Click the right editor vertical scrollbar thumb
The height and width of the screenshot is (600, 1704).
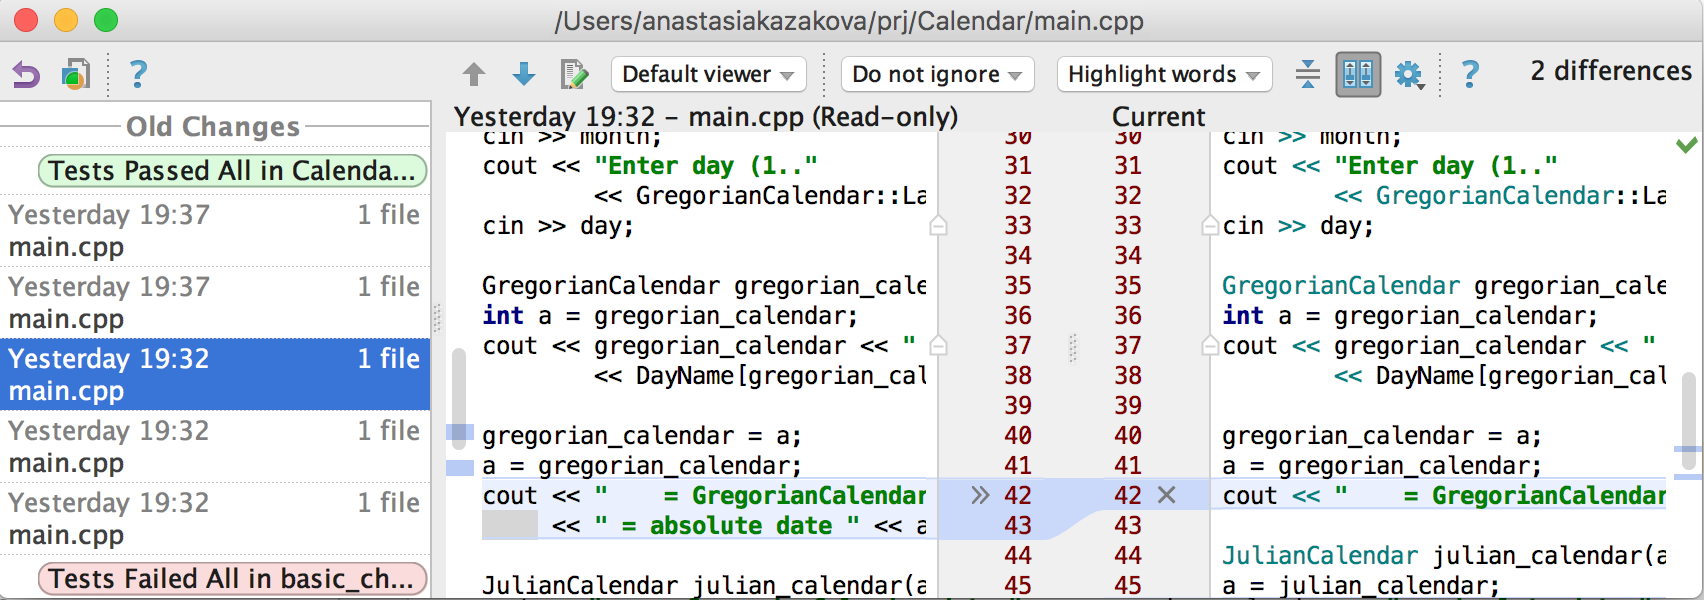click(x=1688, y=420)
